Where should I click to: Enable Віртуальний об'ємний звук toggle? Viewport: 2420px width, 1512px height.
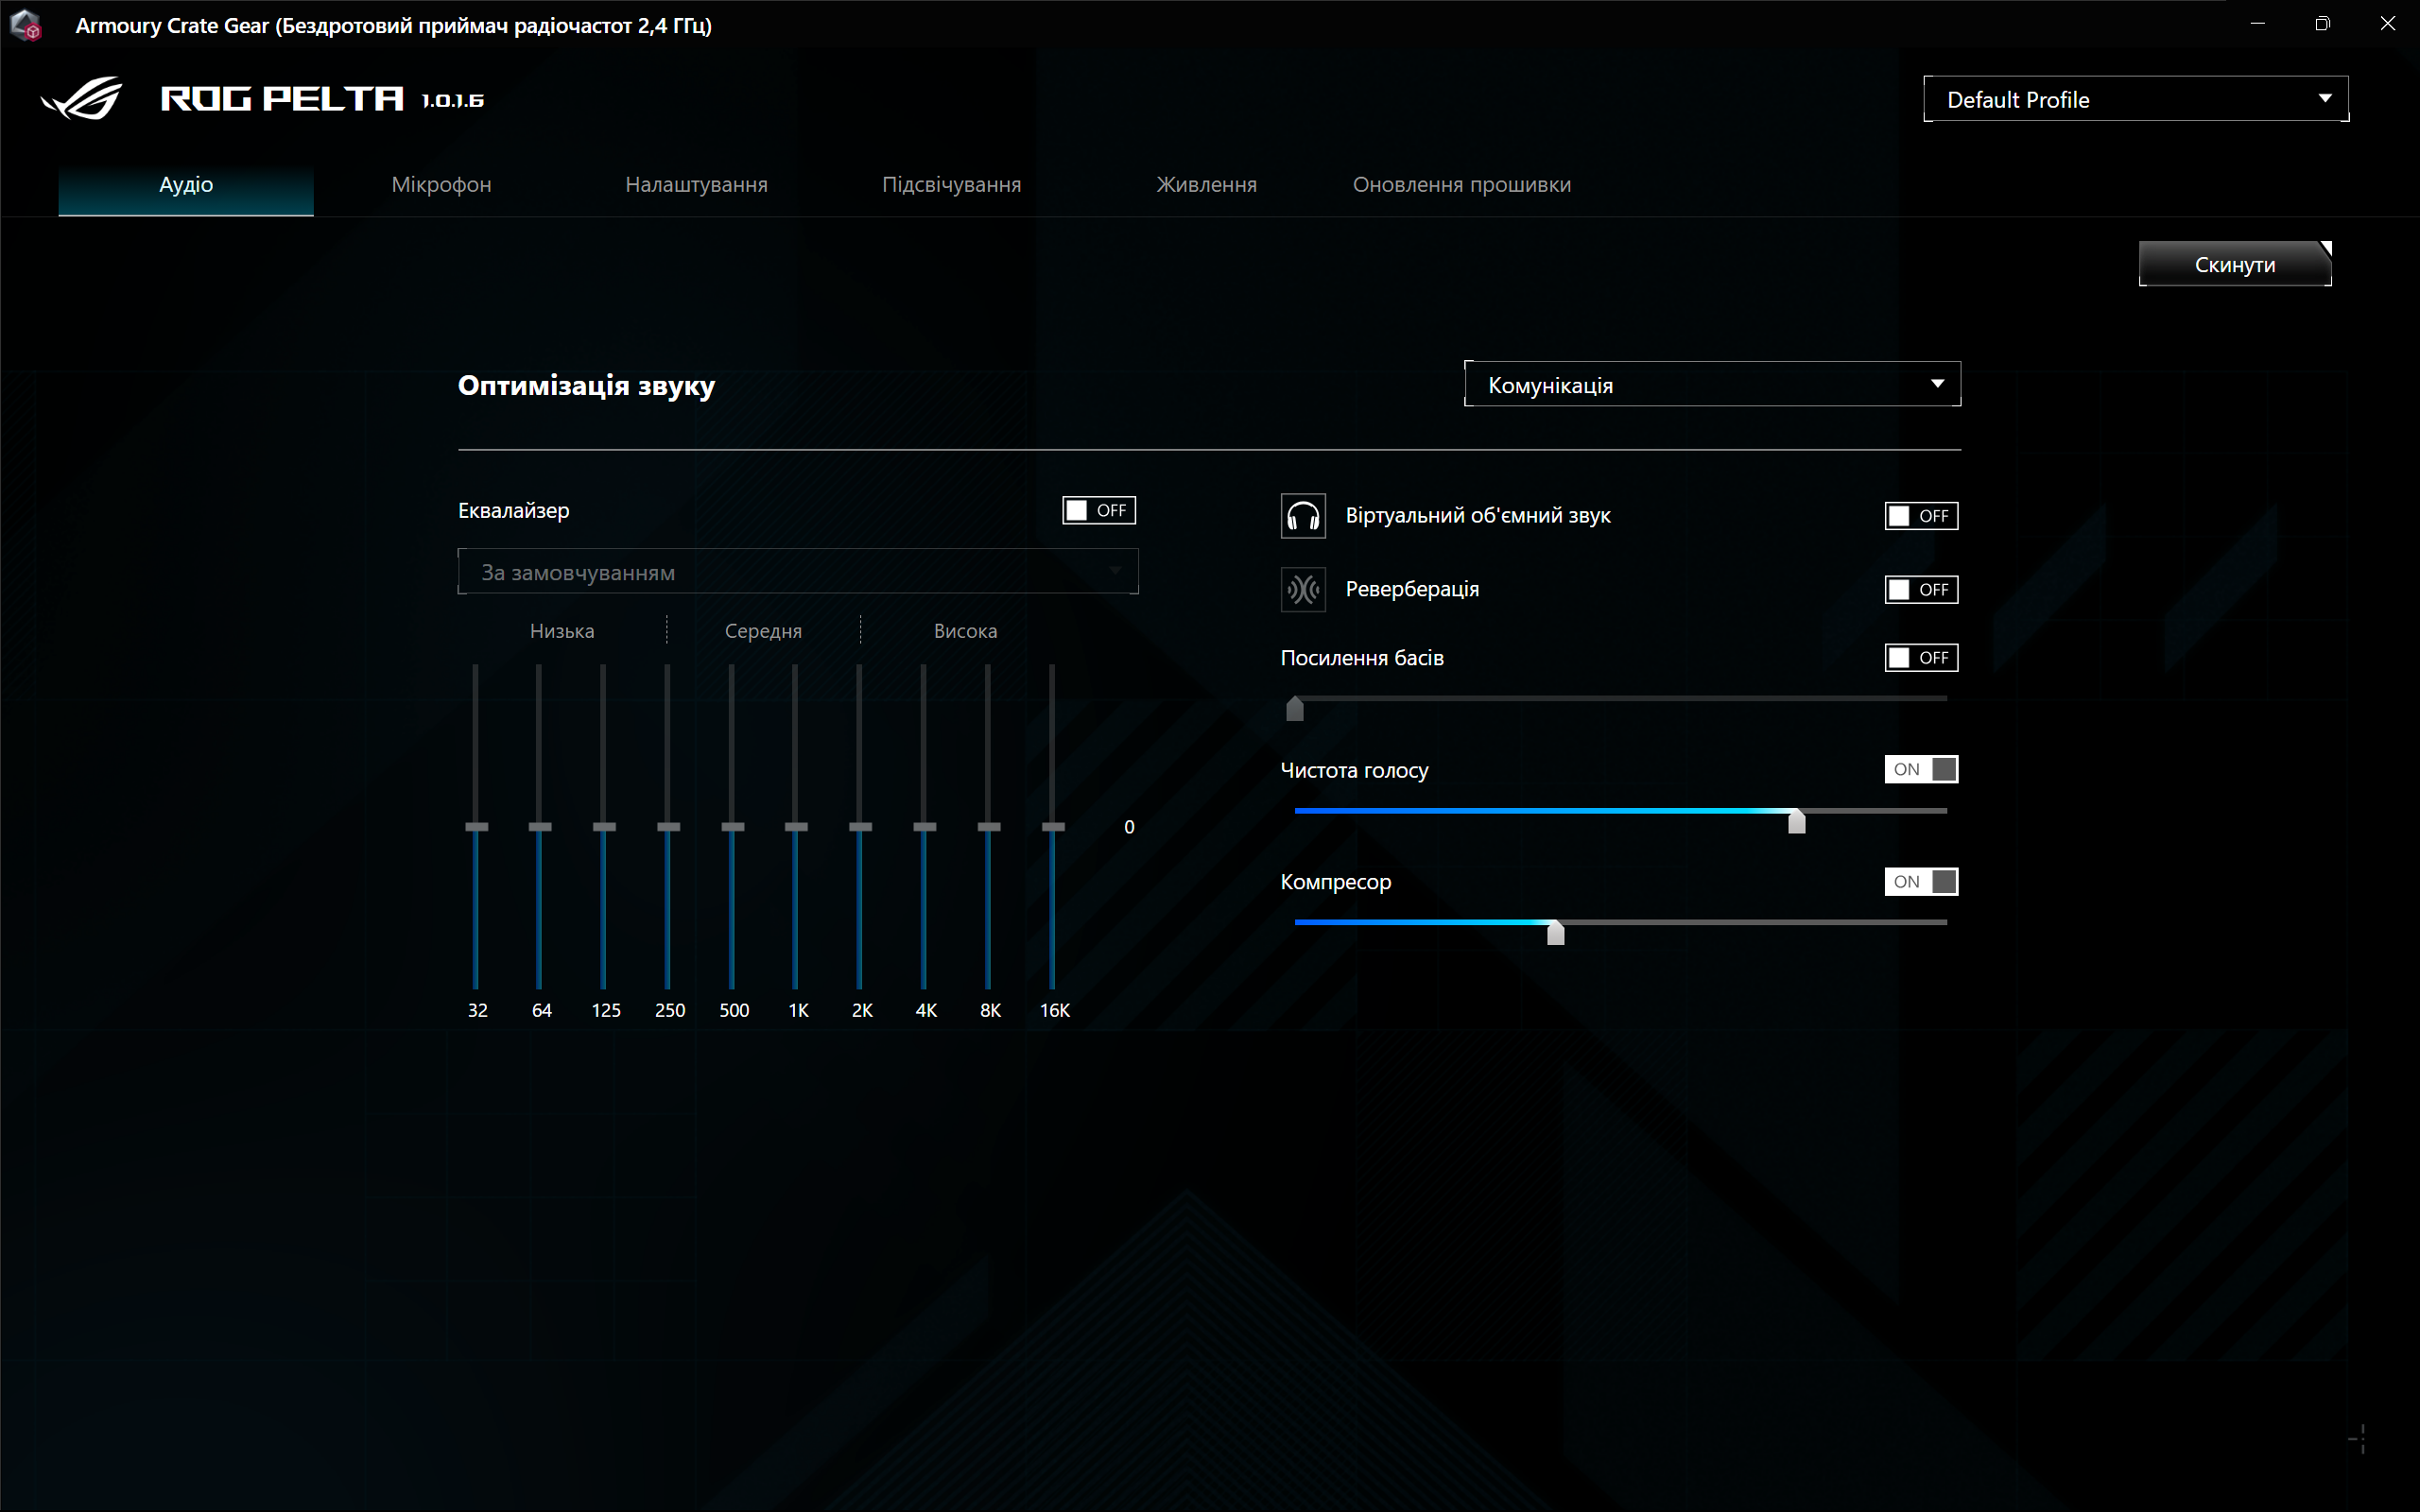point(1921,516)
